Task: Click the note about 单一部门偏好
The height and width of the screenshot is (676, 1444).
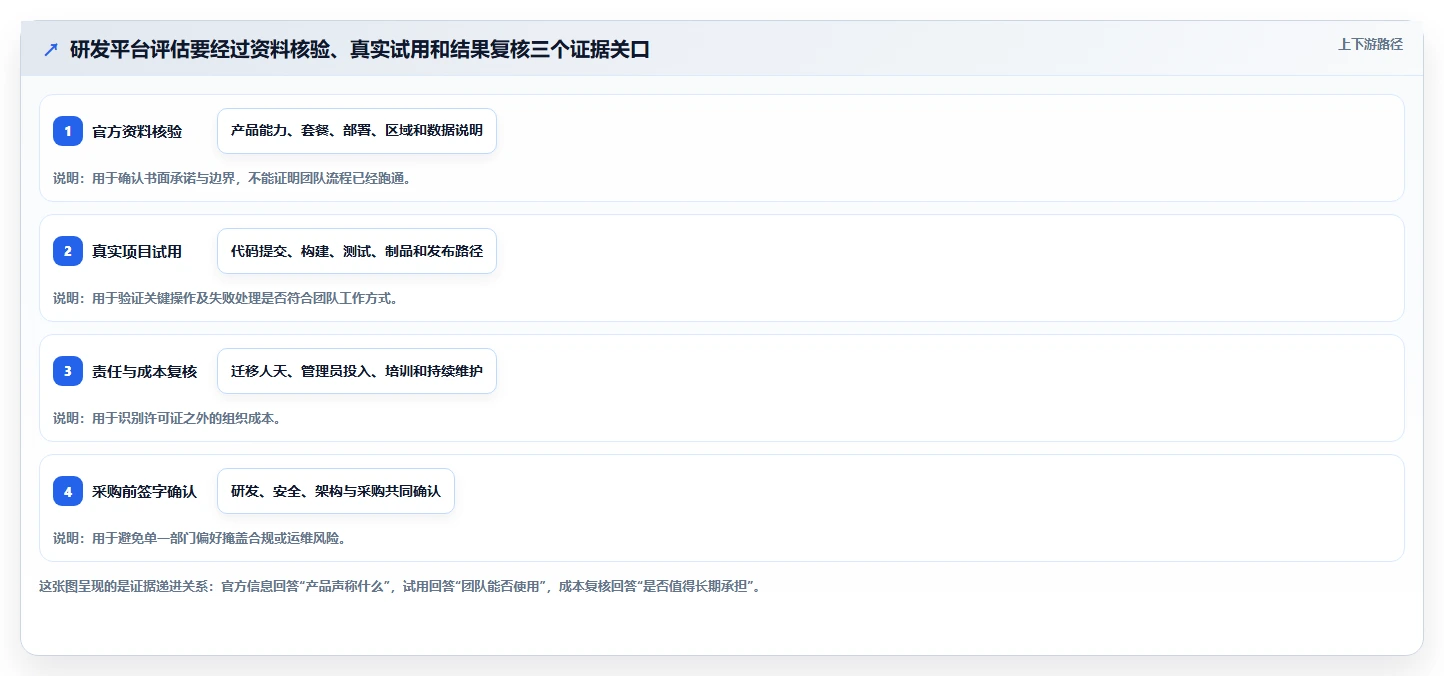Action: point(200,538)
